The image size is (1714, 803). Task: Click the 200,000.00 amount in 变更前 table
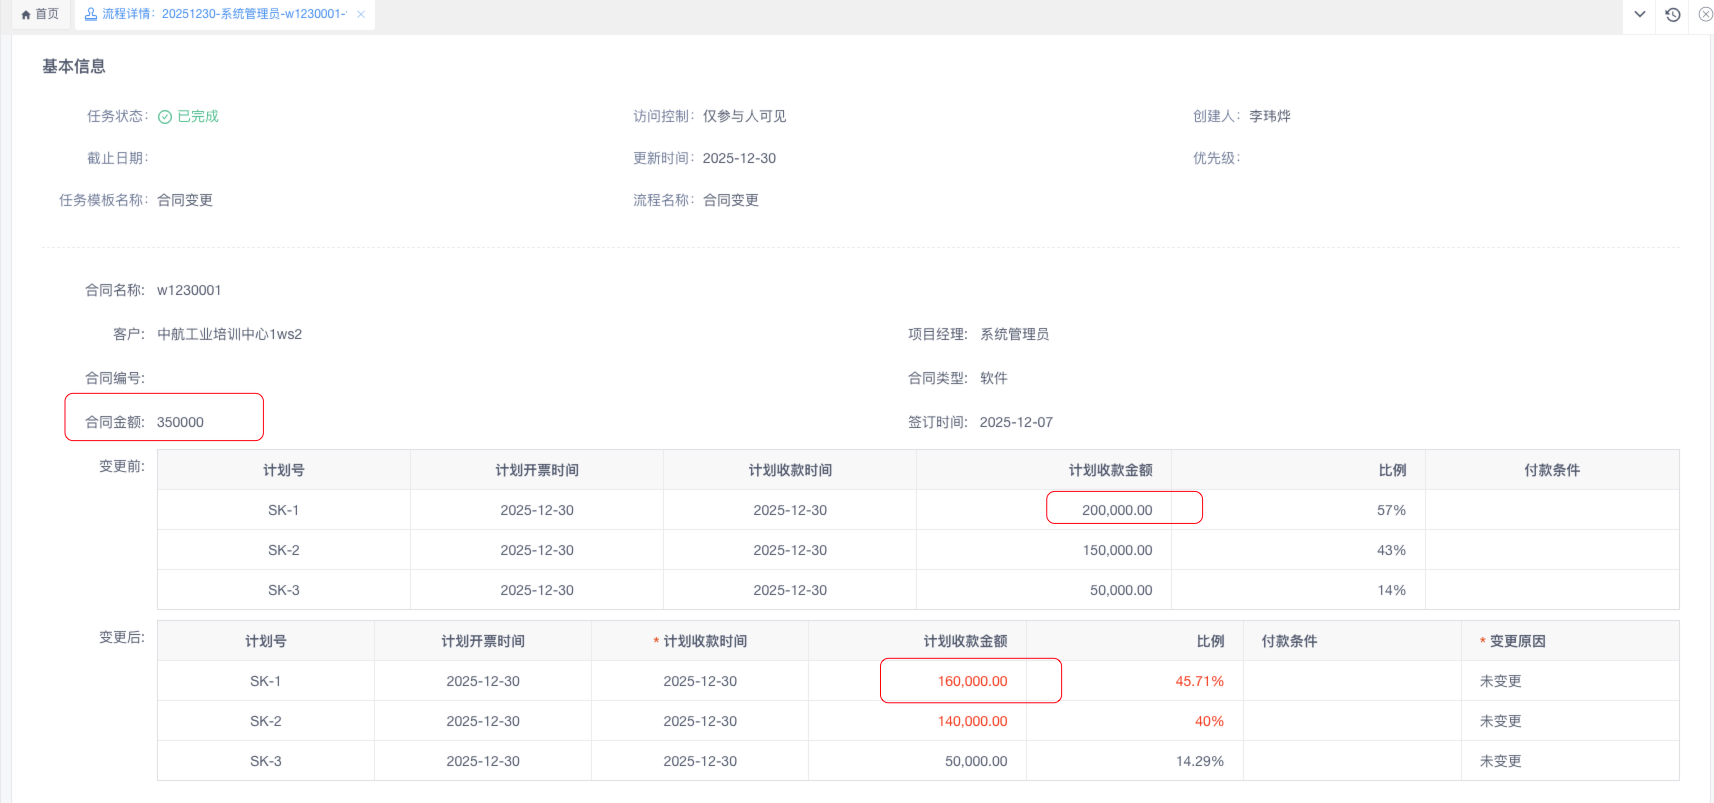tap(1117, 510)
